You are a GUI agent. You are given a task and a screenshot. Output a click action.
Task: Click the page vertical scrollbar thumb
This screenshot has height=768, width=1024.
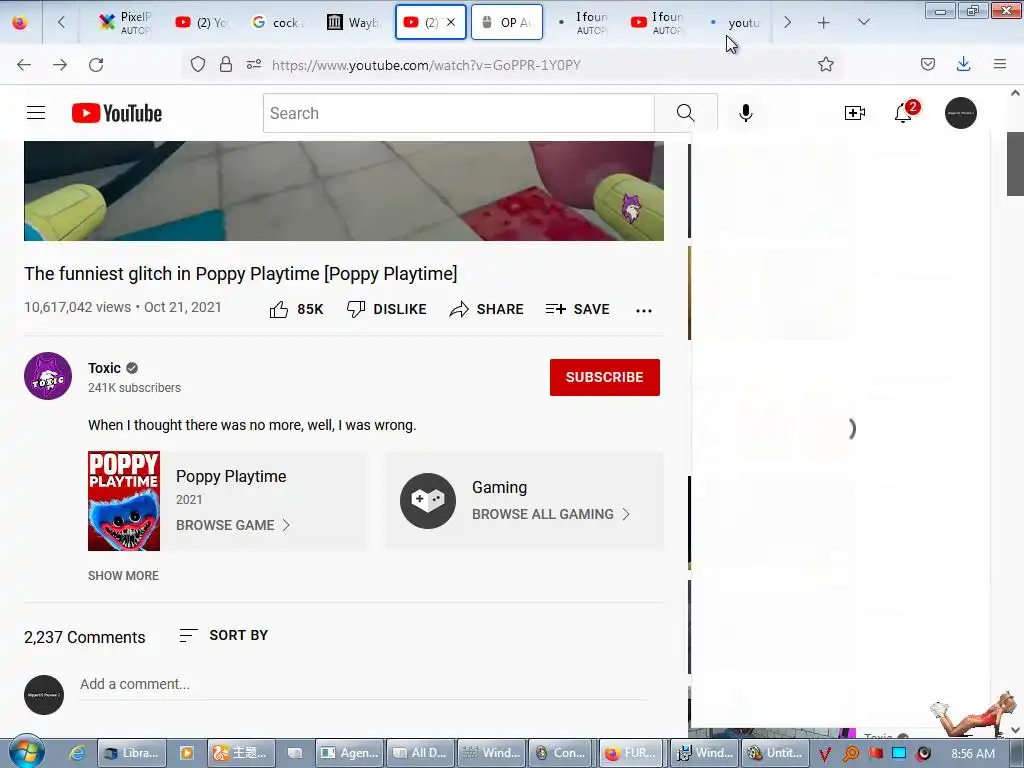[1015, 163]
